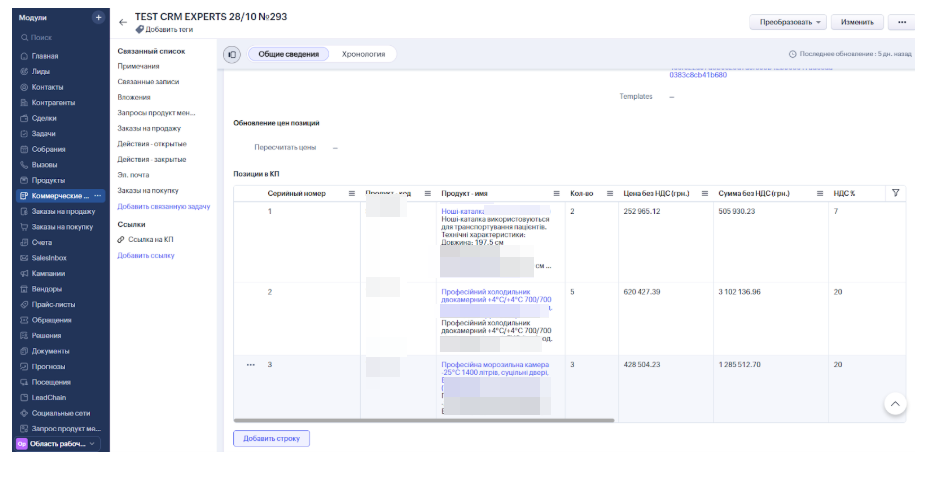The height and width of the screenshot is (477, 929).
Task: Select Действия - открытые in related list
Action: pos(152,144)
